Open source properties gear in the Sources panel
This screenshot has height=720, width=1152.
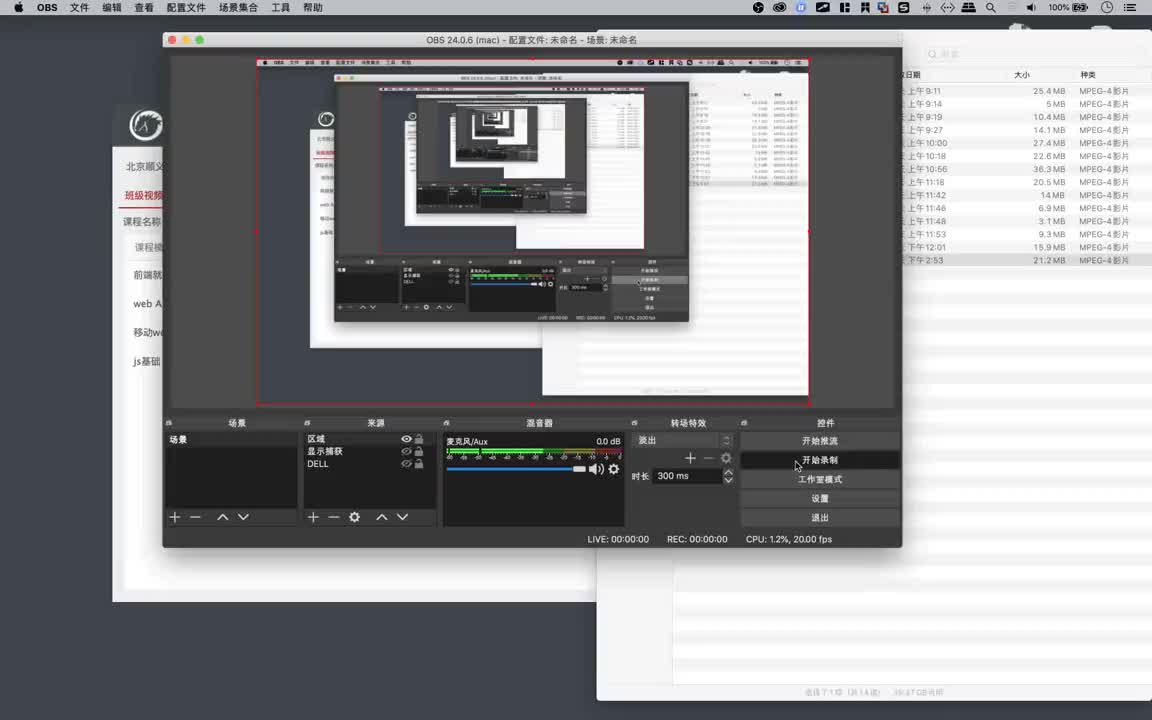[355, 517]
